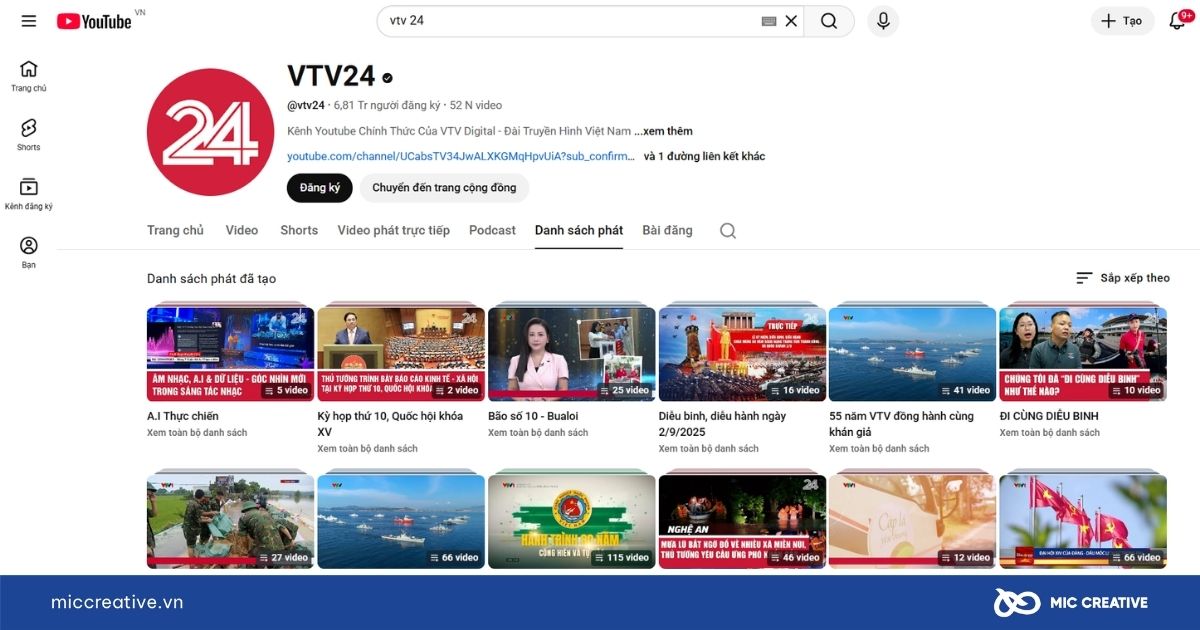Search within the channel using the magnifier icon
Screen dimensions: 1200x630
pyautogui.click(x=728, y=231)
